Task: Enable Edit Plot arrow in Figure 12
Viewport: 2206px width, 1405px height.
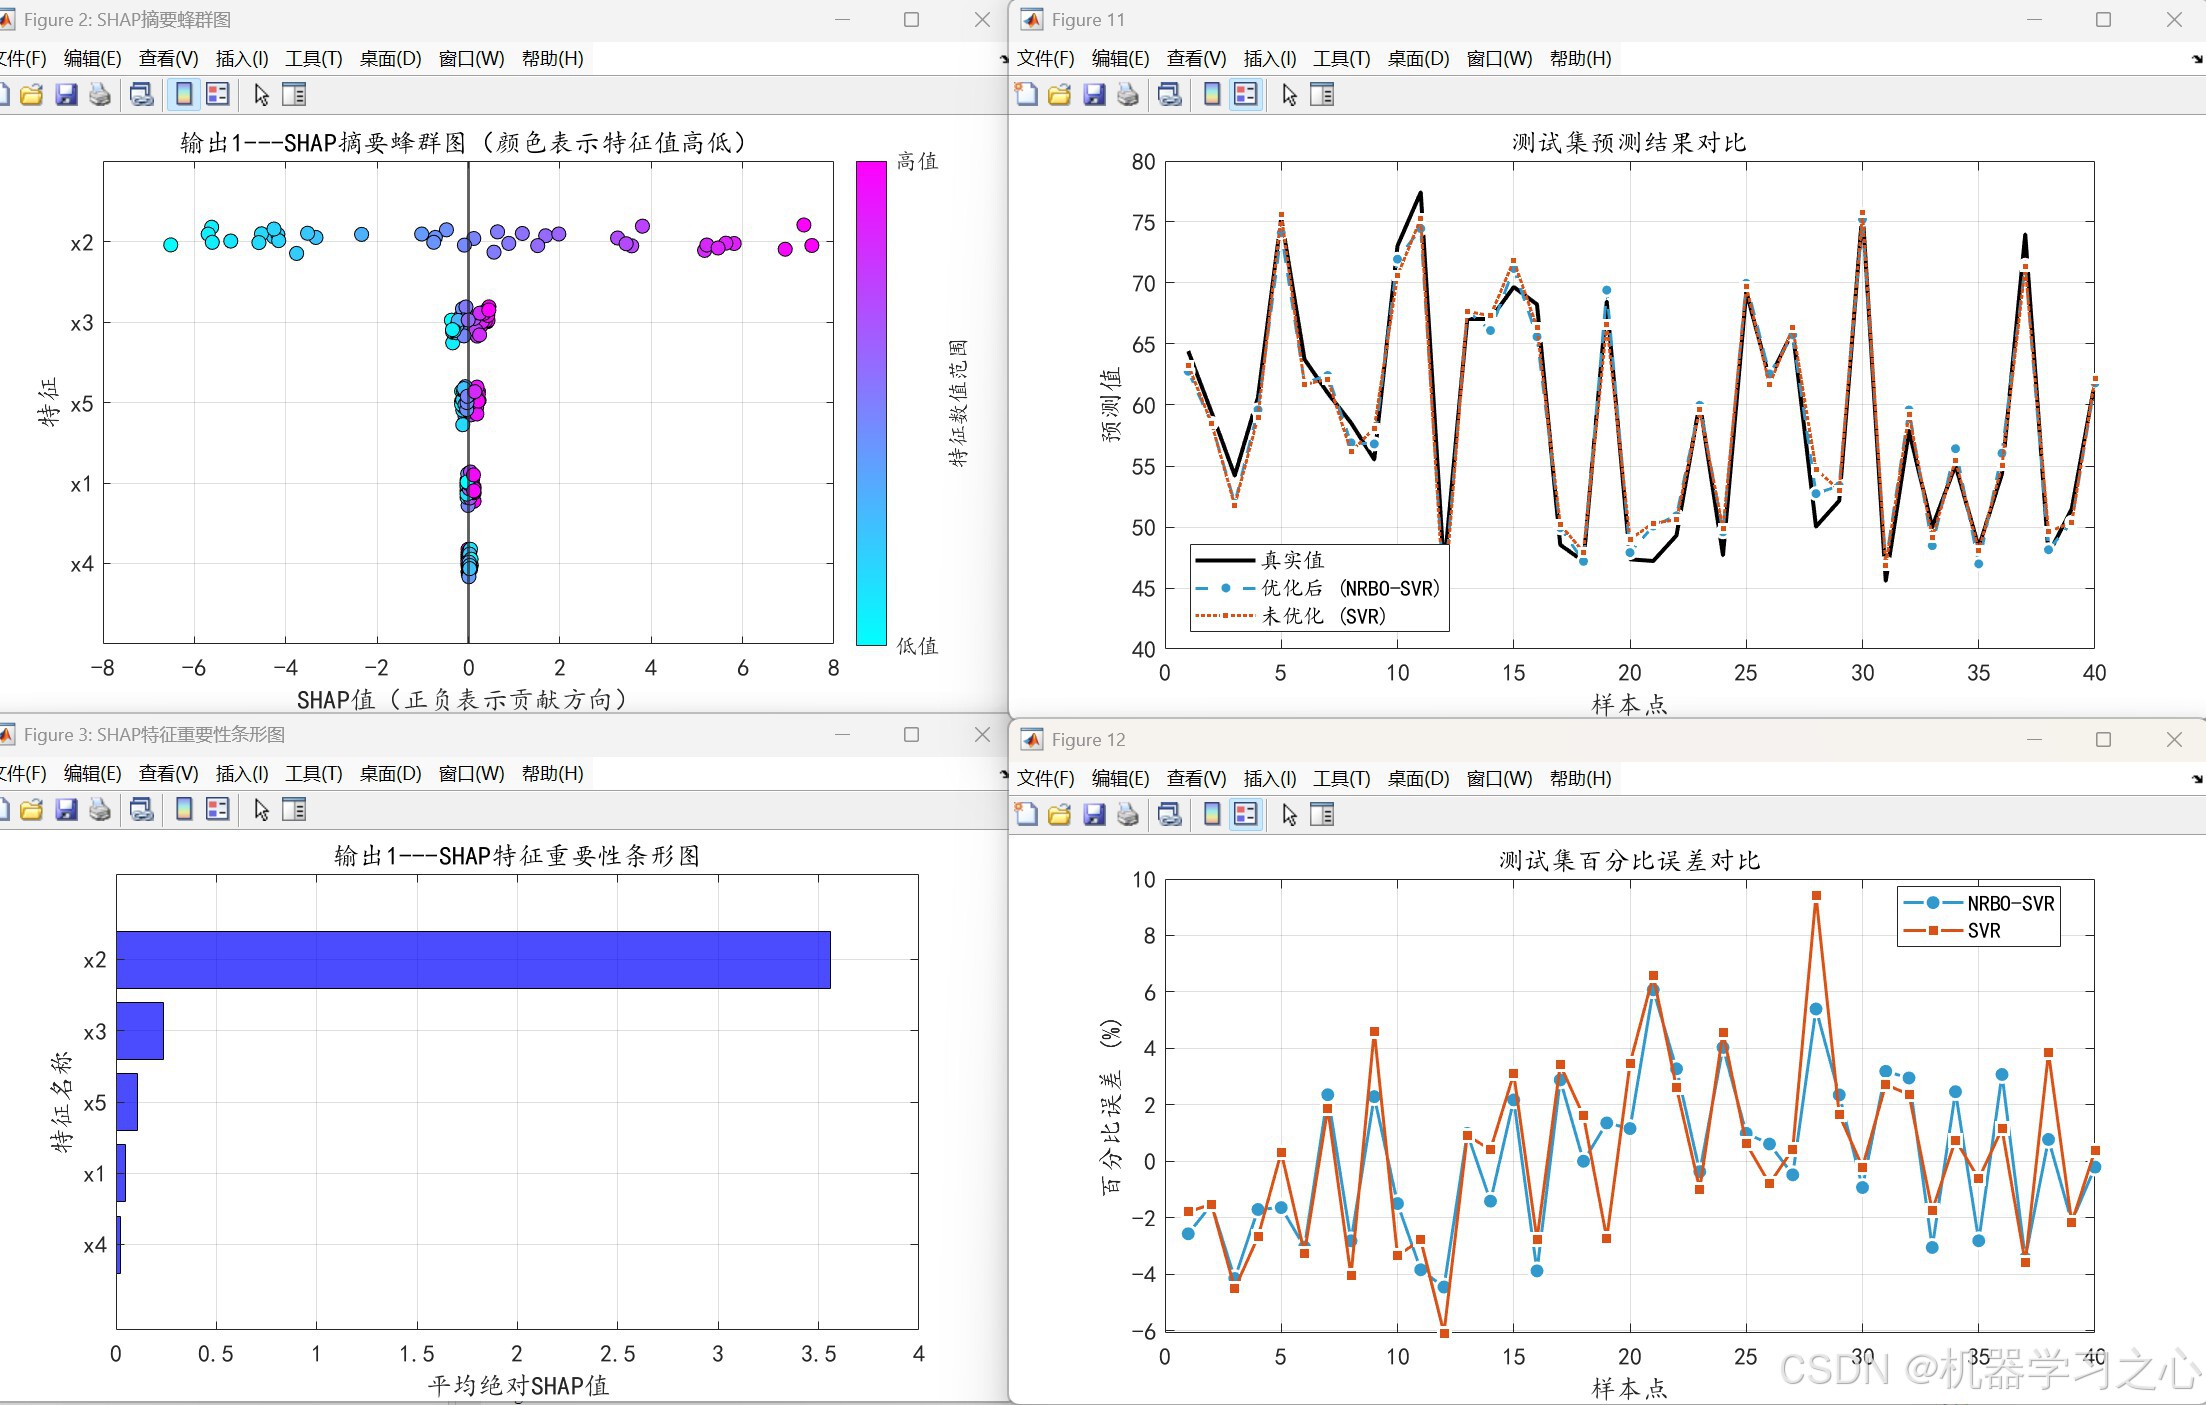Action: tap(1289, 815)
